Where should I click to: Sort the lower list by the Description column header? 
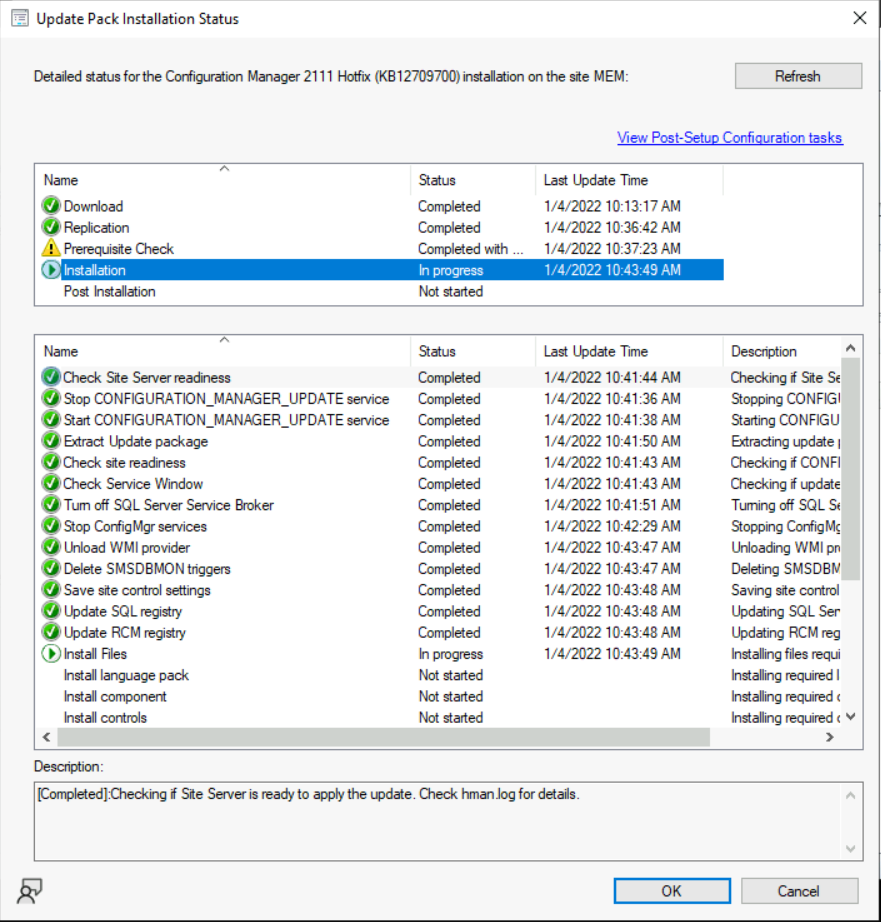[782, 351]
